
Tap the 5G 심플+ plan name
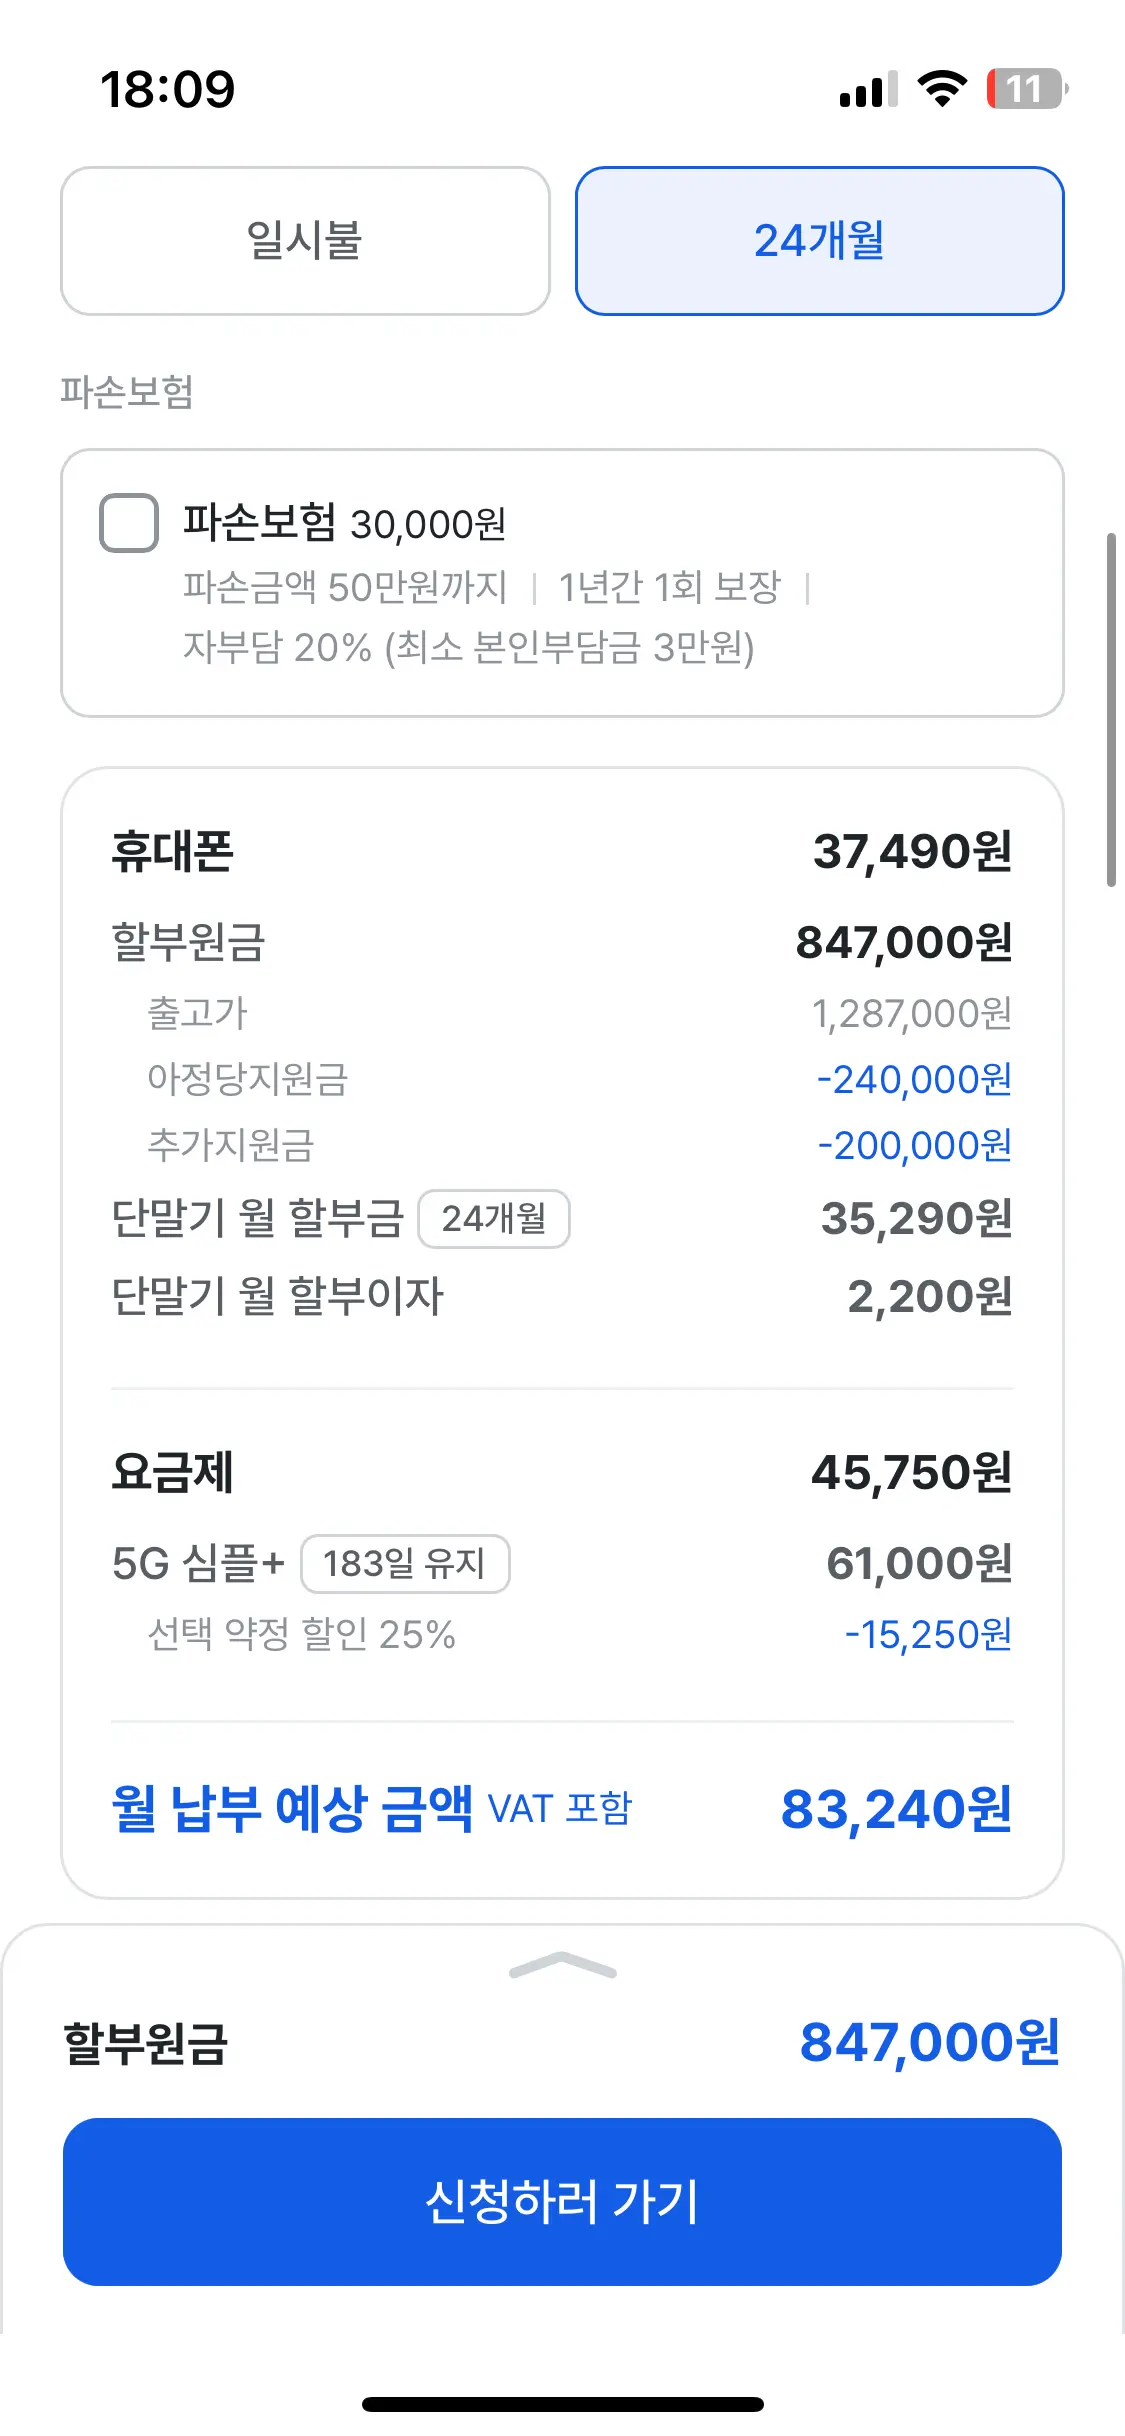coord(198,1564)
